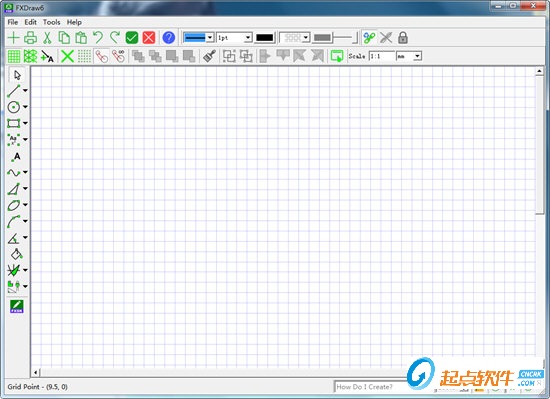
Task: Click the Scale 1:1 input field
Action: pyautogui.click(x=381, y=56)
